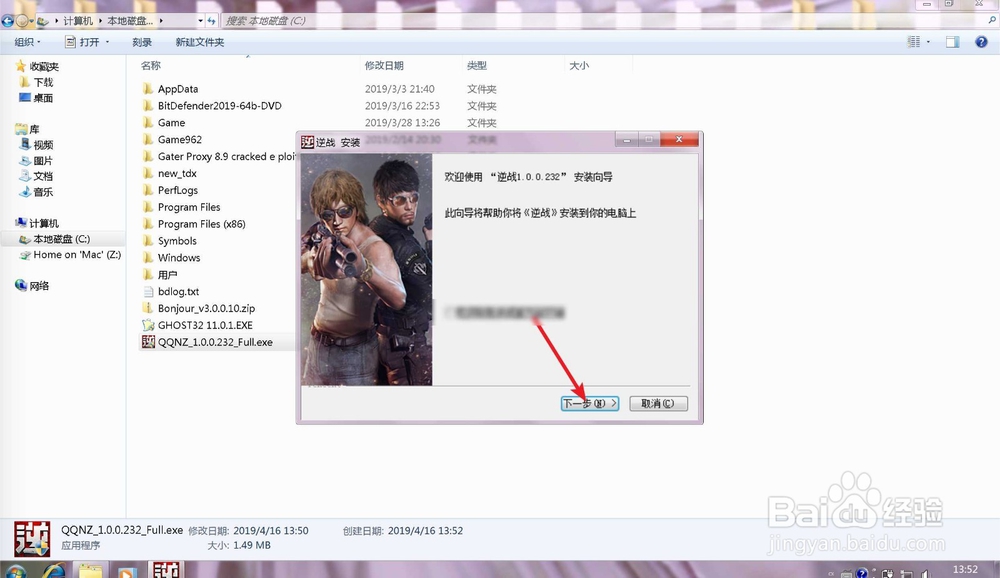This screenshot has width=1000, height=578.
Task: Click the Explorer forward navigation arrow
Action: pos(22,21)
